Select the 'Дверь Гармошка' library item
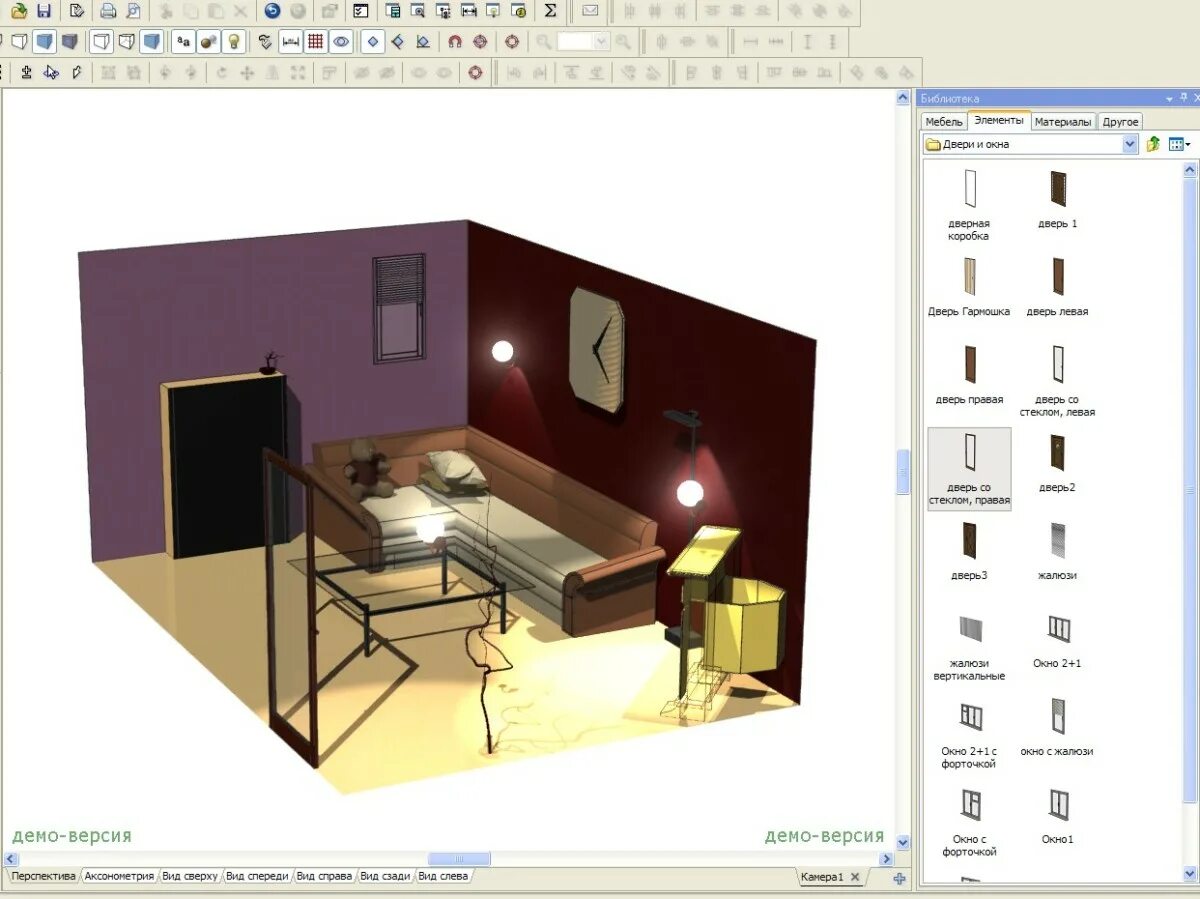The height and width of the screenshot is (899, 1200). click(969, 287)
